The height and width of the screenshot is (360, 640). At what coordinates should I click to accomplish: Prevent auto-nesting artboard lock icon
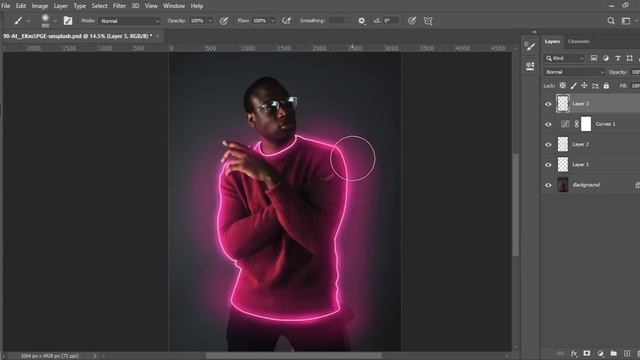click(x=595, y=85)
